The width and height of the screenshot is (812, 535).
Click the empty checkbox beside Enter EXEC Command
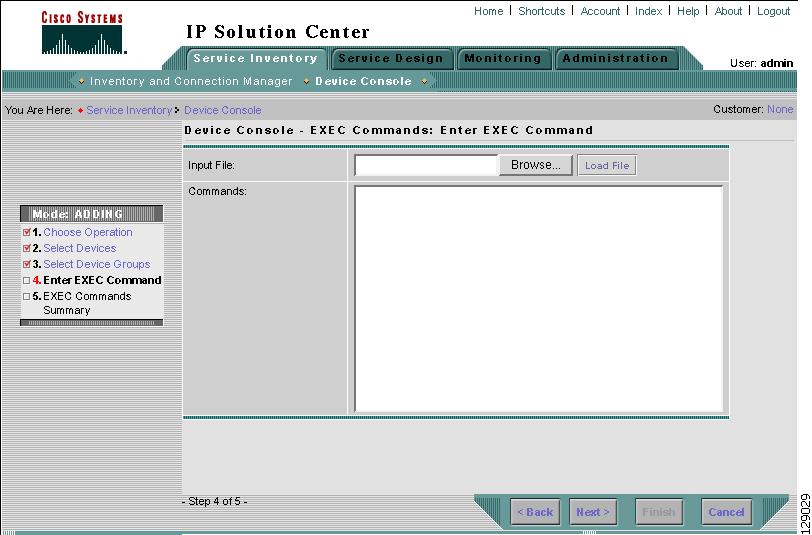click(27, 280)
